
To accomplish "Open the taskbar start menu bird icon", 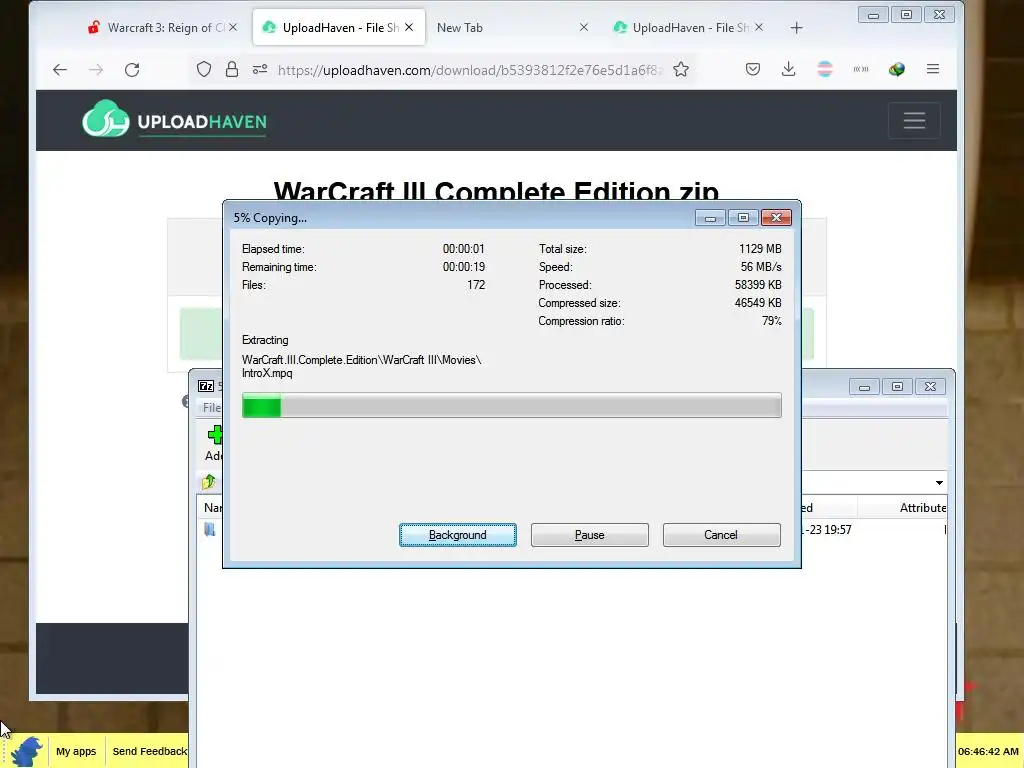I will pos(27,751).
